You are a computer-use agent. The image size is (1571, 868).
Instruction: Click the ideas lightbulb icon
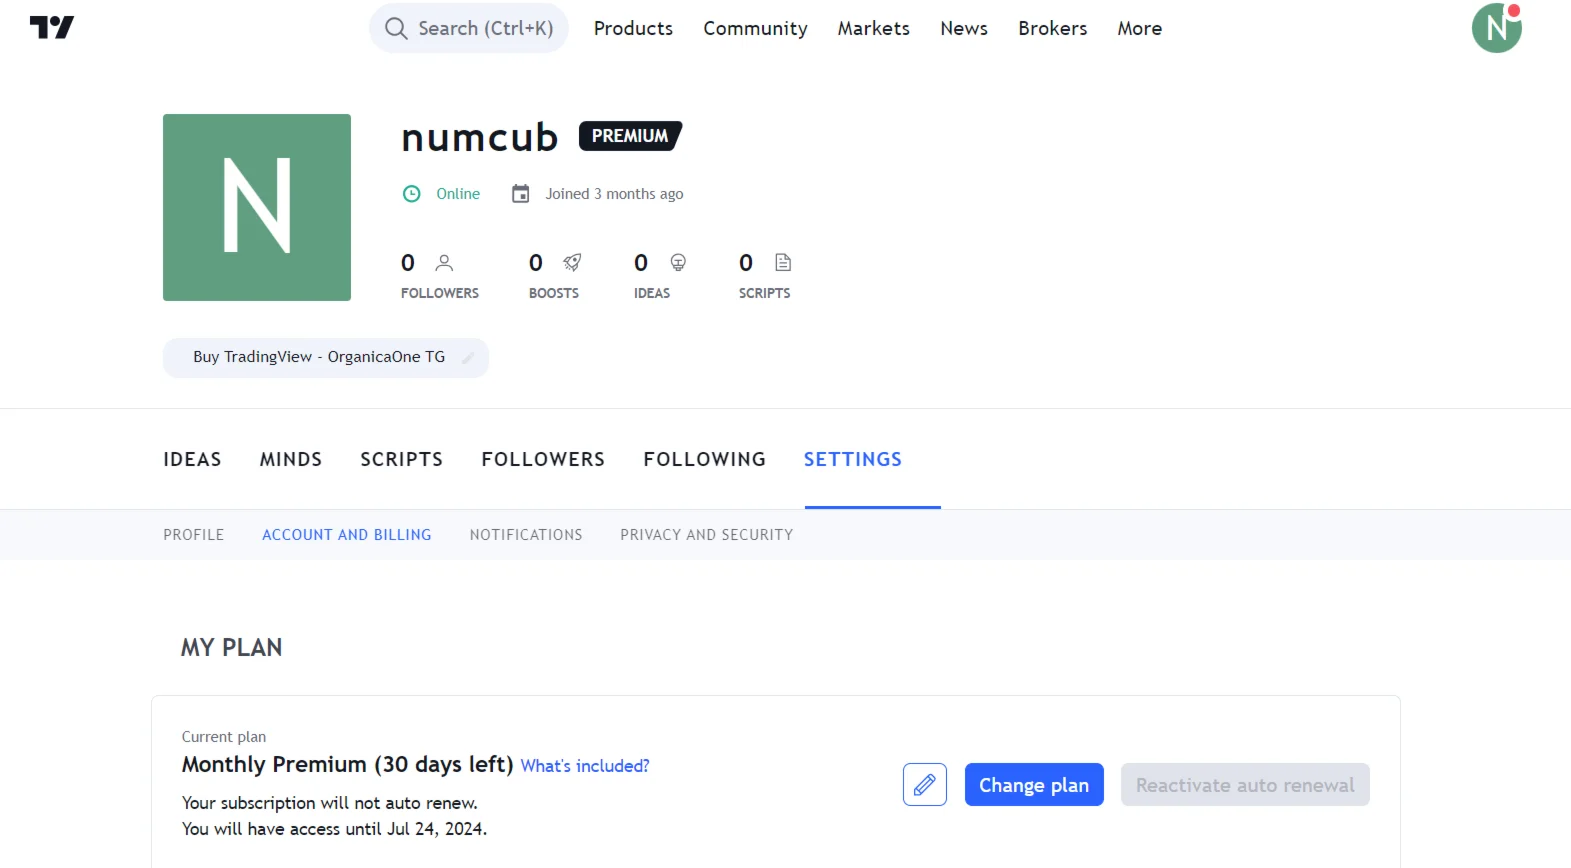click(x=678, y=263)
